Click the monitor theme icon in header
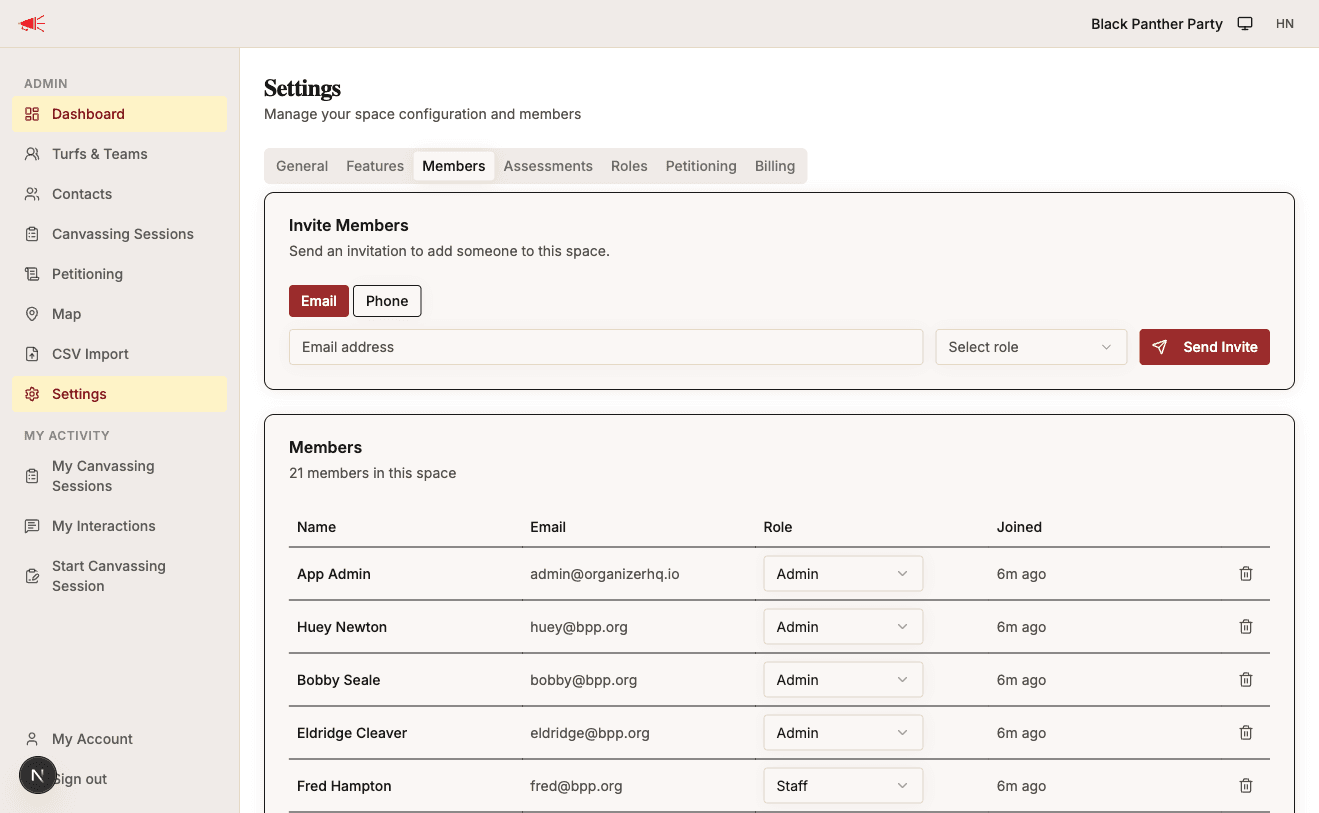This screenshot has width=1319, height=813. (x=1245, y=24)
